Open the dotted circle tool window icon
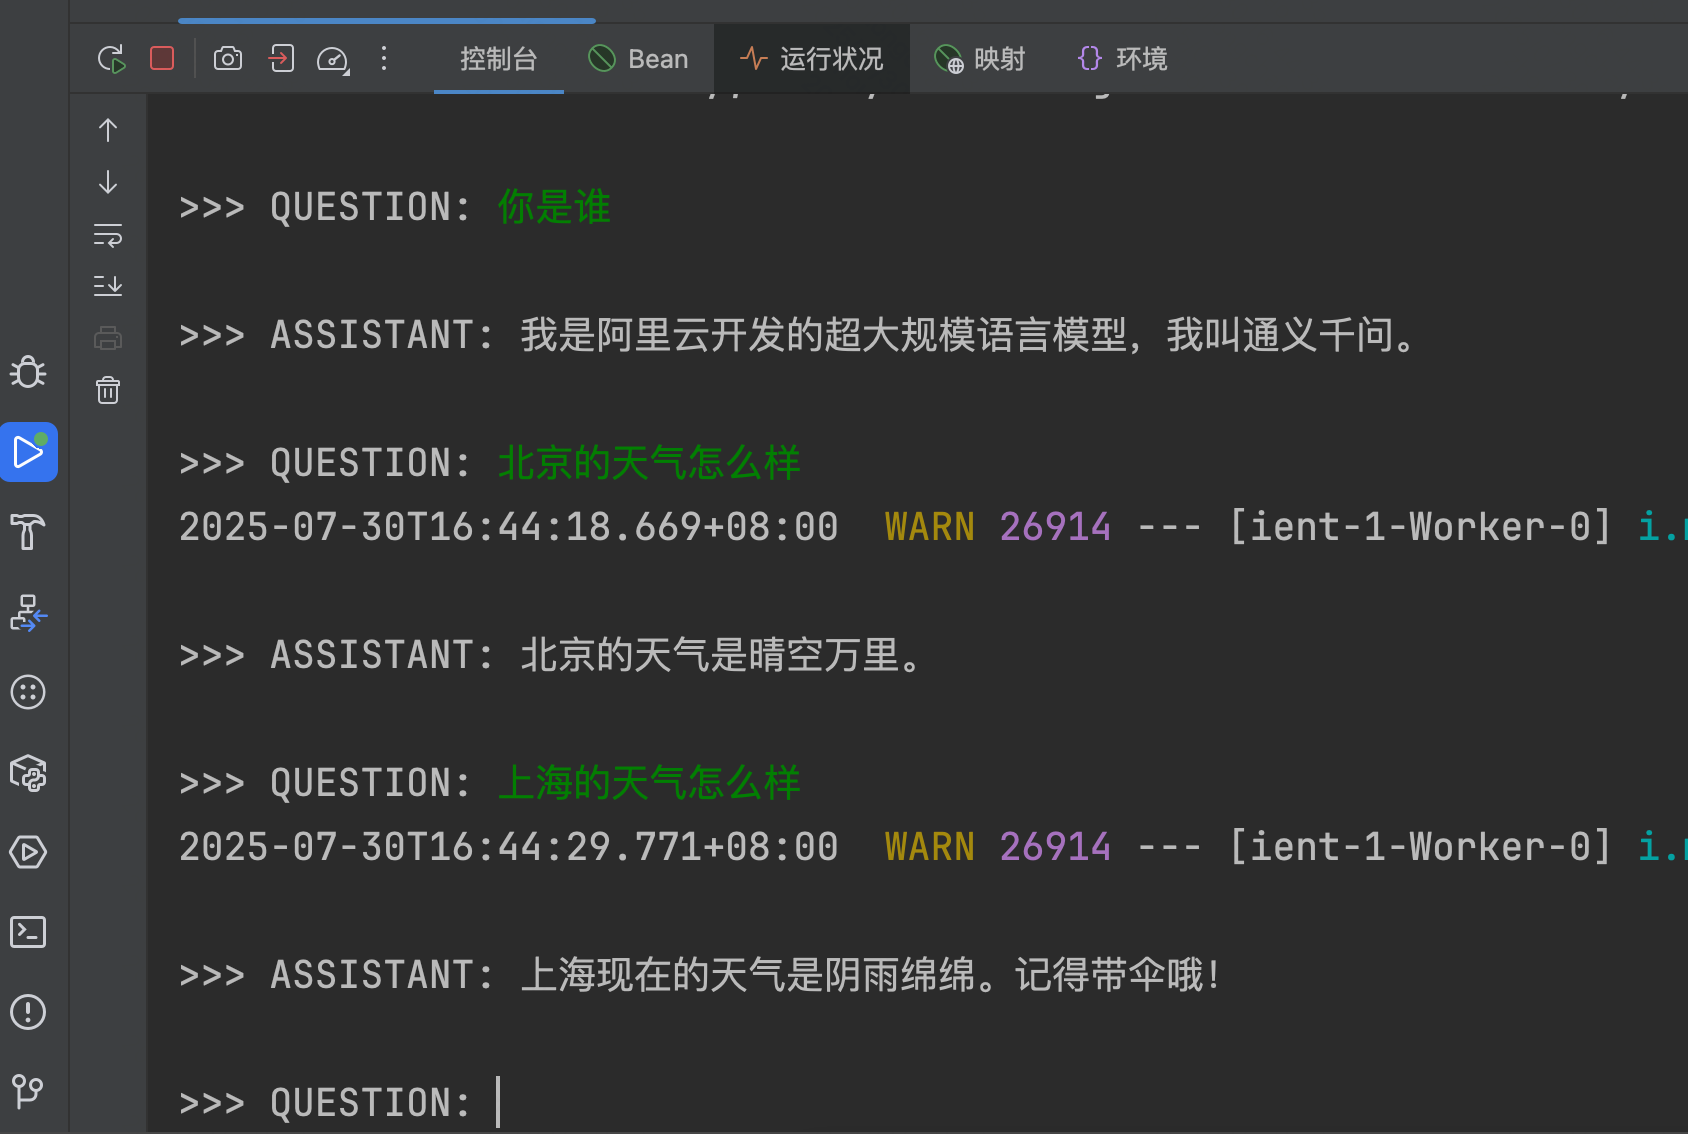The height and width of the screenshot is (1134, 1688). tap(28, 692)
